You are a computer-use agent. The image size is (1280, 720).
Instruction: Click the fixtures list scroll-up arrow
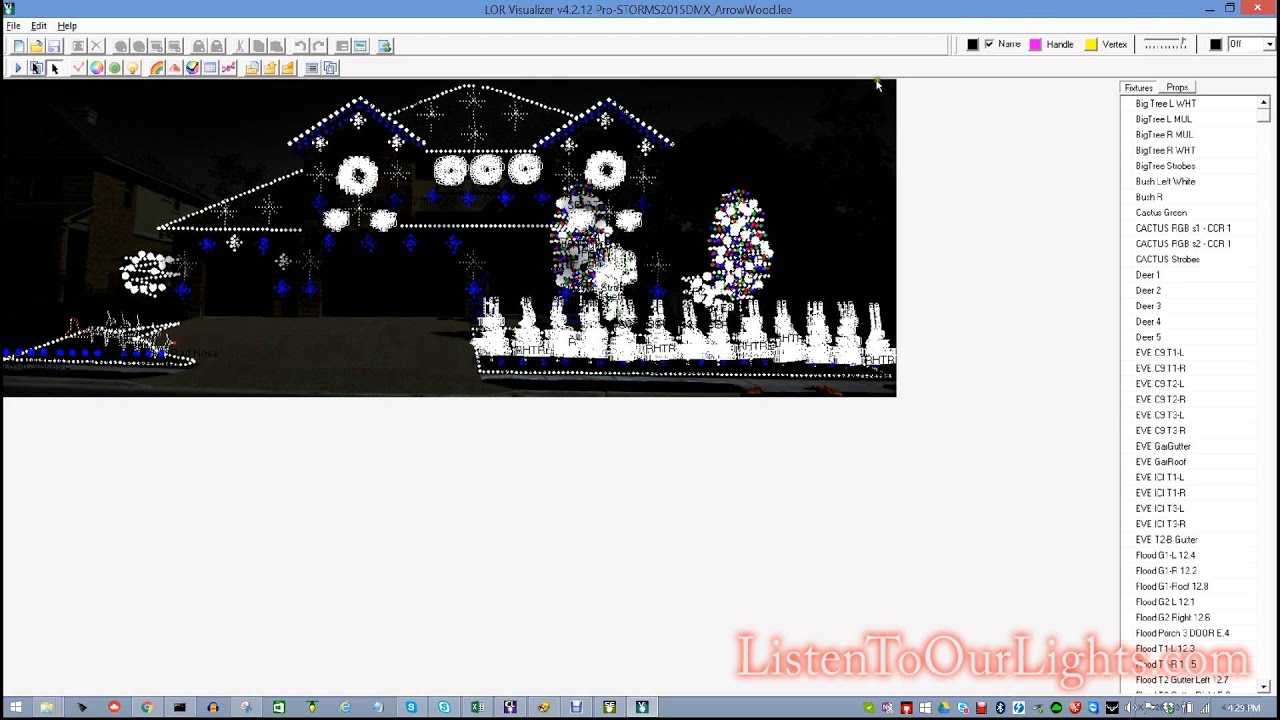[1264, 103]
